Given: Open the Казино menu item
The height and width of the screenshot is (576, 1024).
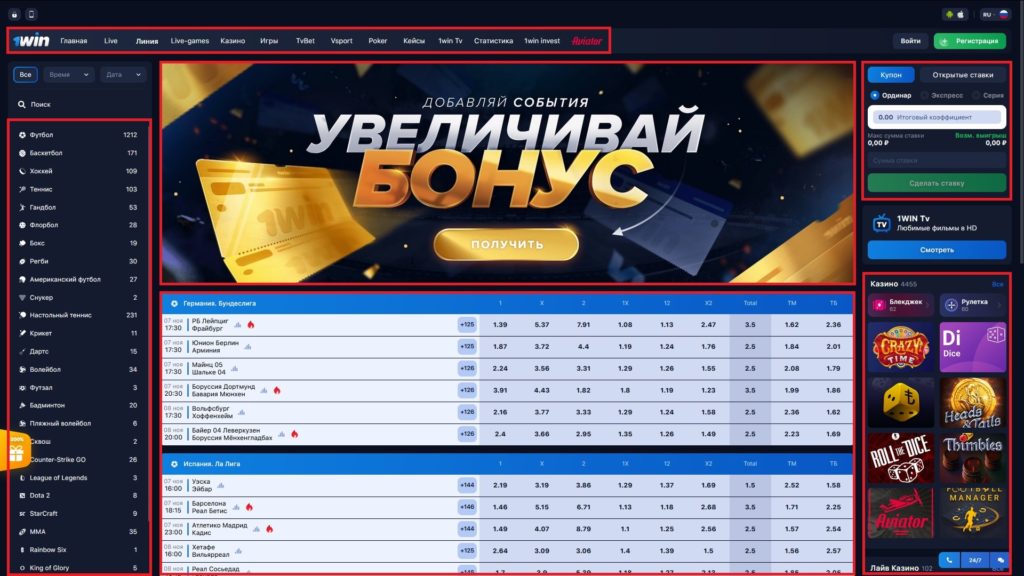Looking at the screenshot, I should pos(232,40).
